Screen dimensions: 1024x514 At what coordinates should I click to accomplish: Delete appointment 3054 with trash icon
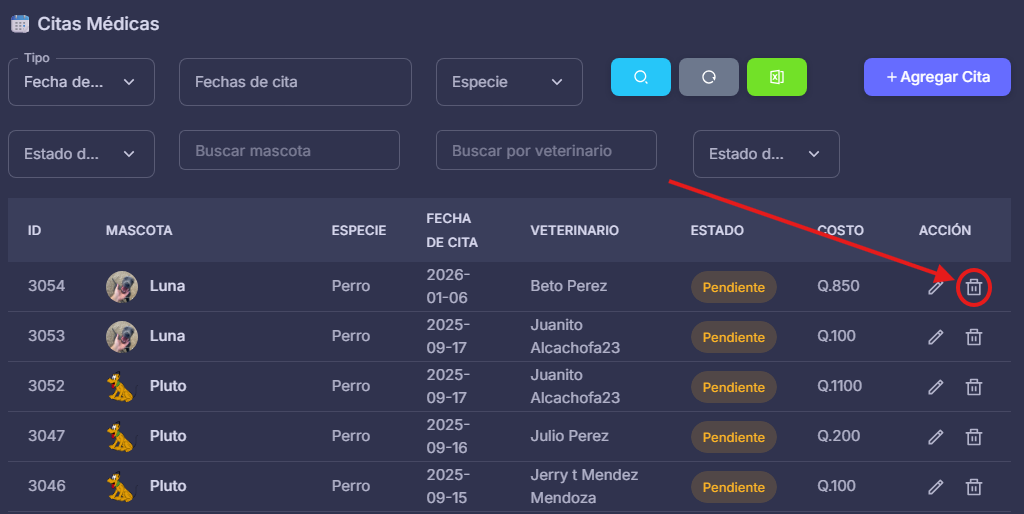(x=974, y=288)
